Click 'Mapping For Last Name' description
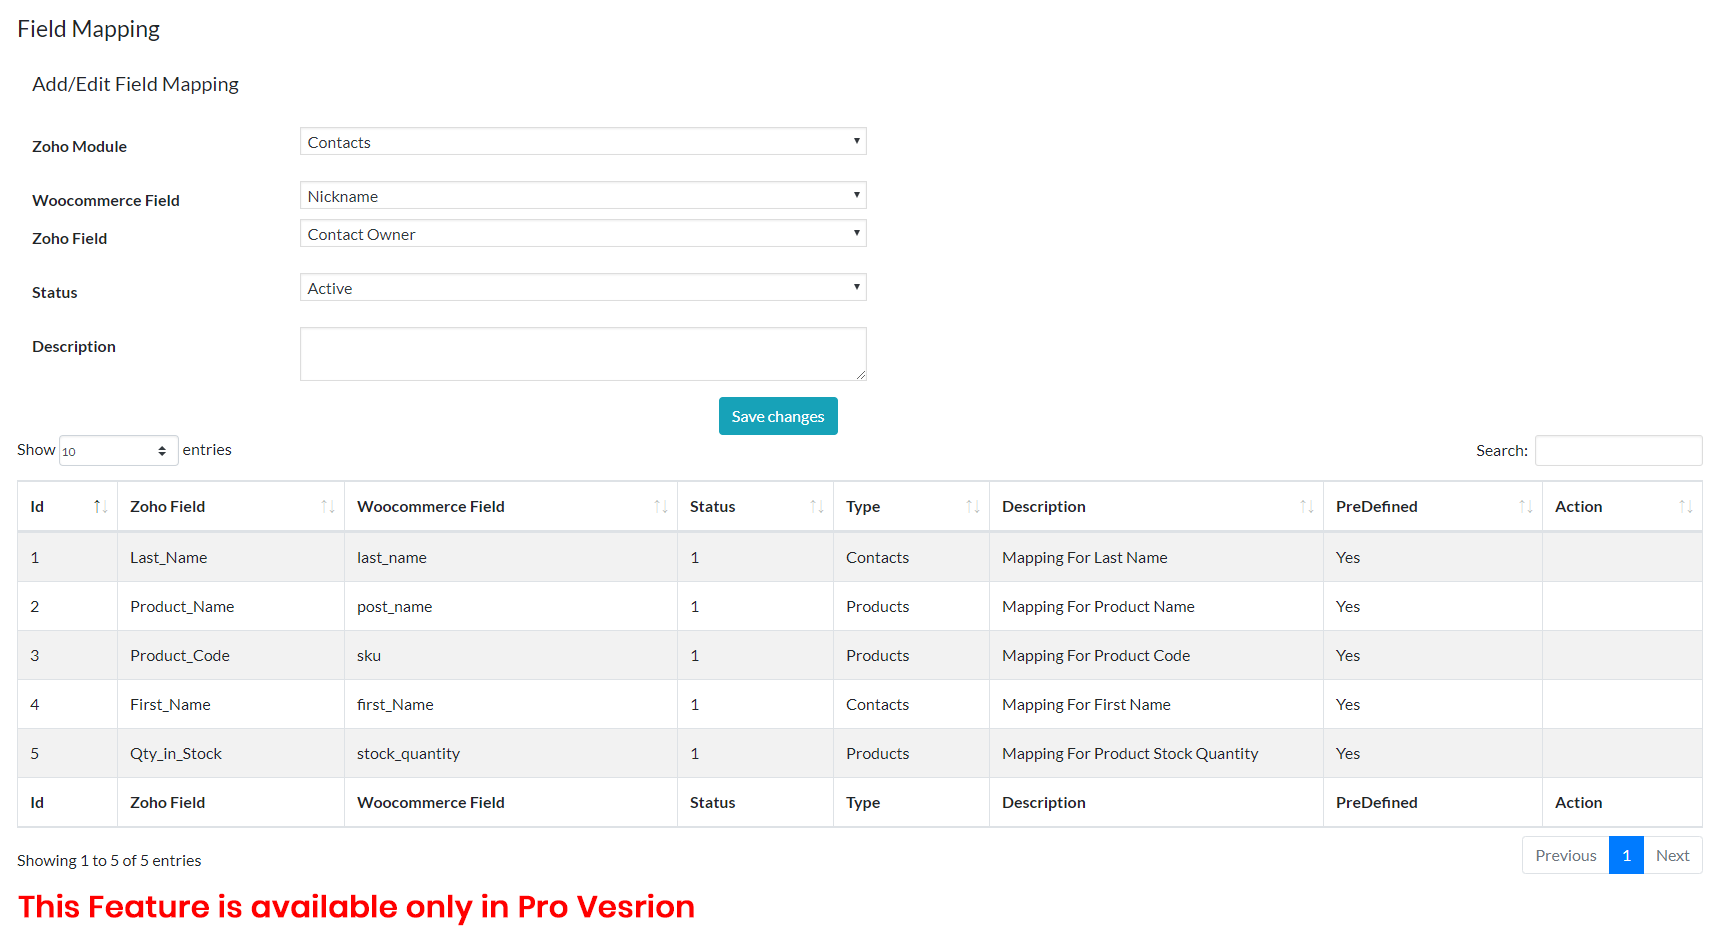The image size is (1724, 942). (1085, 558)
